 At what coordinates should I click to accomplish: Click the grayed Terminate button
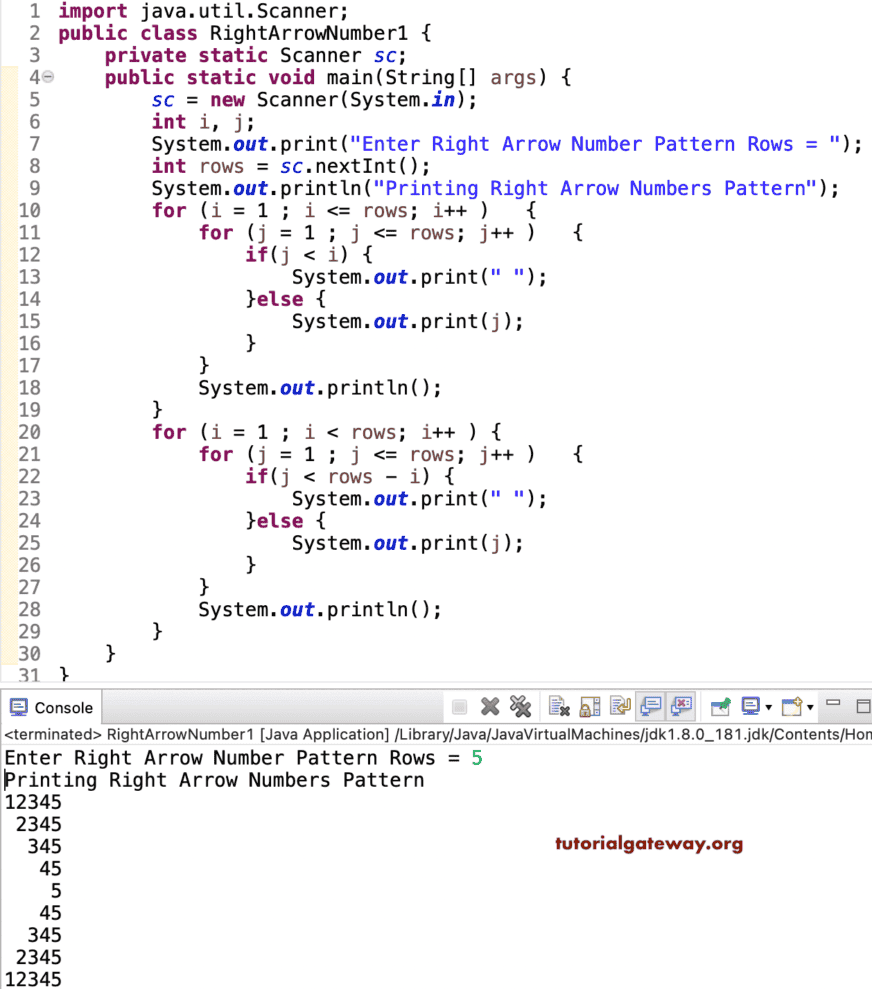[458, 706]
